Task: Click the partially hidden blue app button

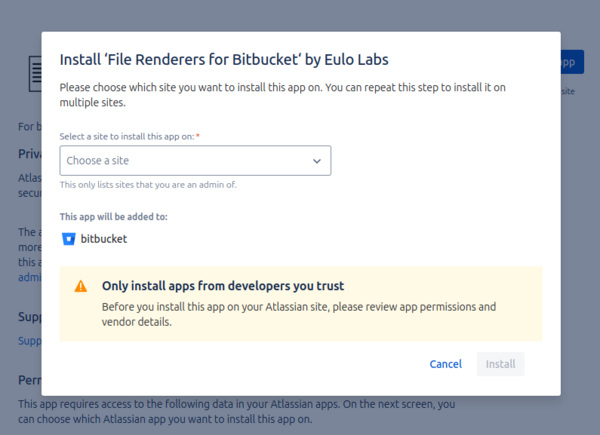Action: click(x=570, y=62)
